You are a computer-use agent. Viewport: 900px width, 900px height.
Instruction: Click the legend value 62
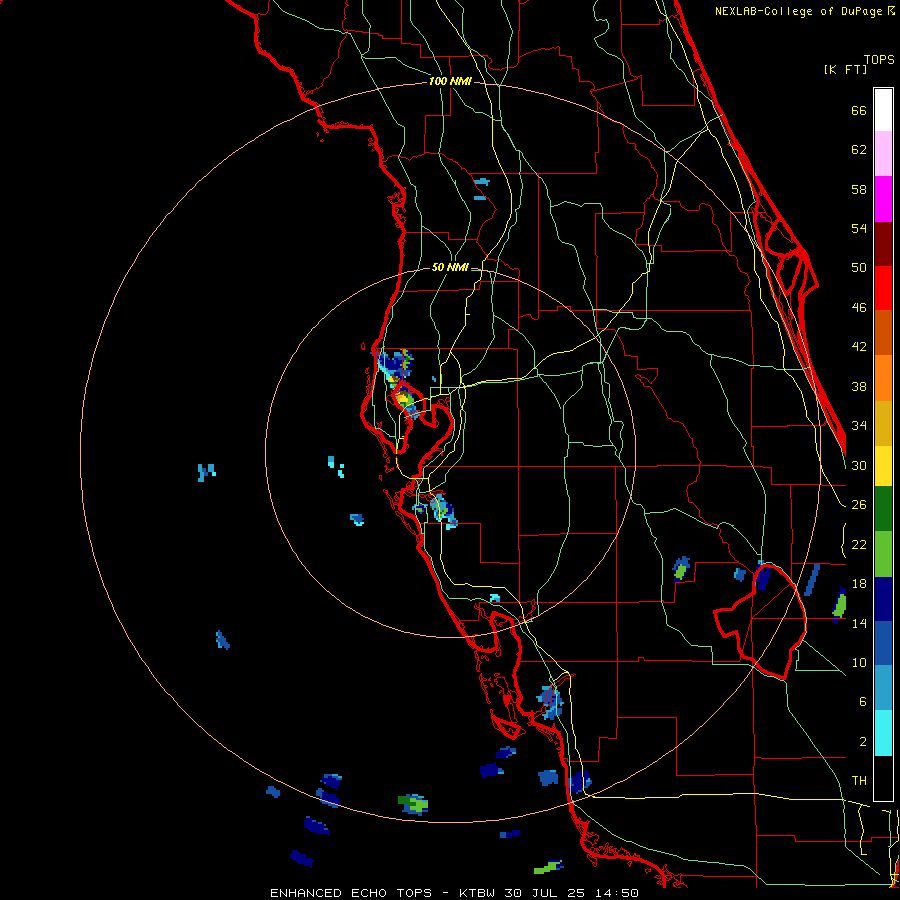click(859, 150)
